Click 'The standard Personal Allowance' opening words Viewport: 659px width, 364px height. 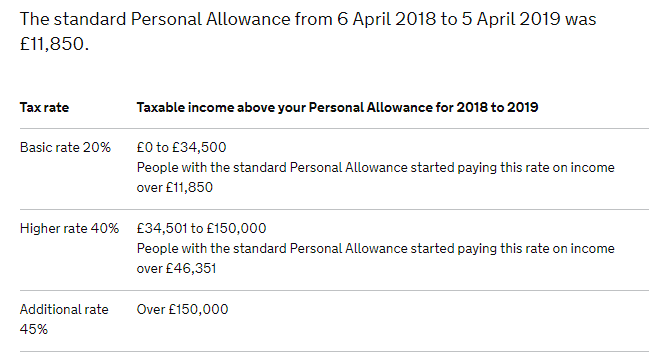[155, 19]
